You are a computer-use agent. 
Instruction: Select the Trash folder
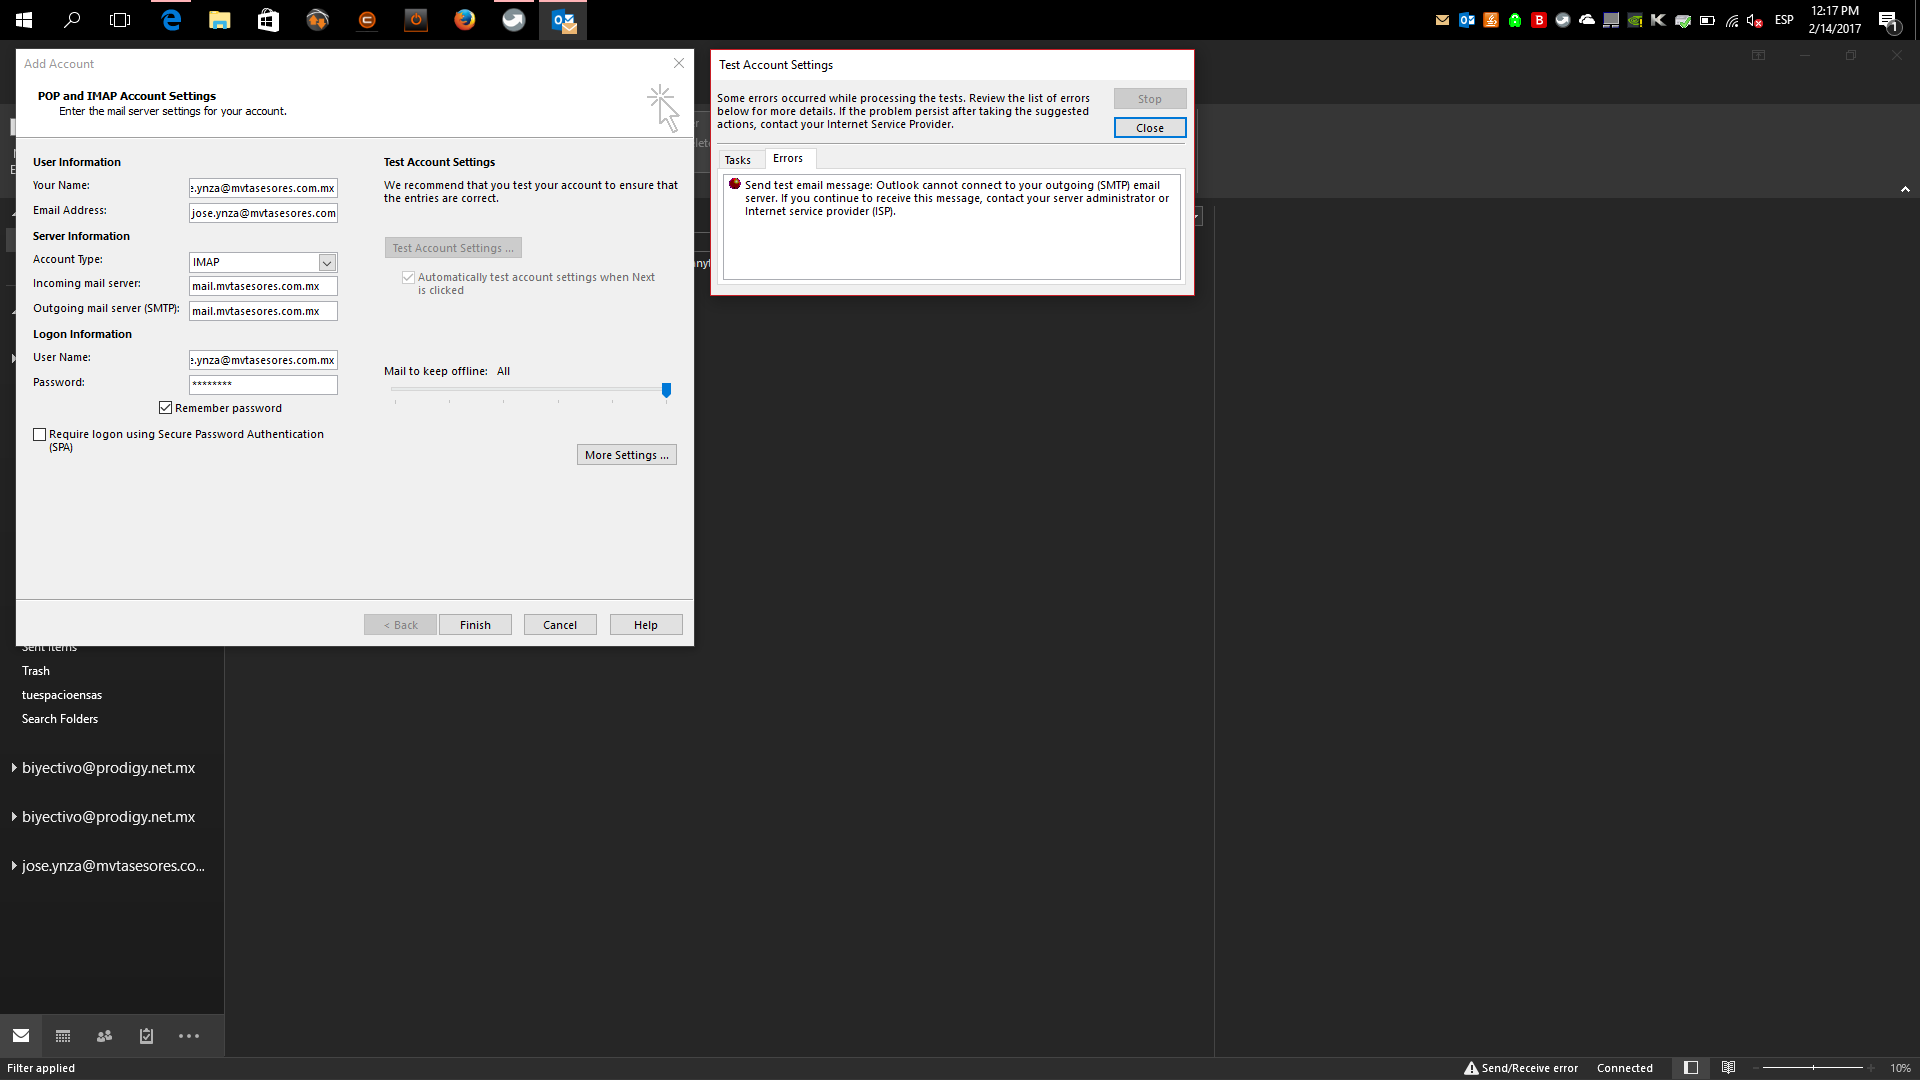(36, 671)
